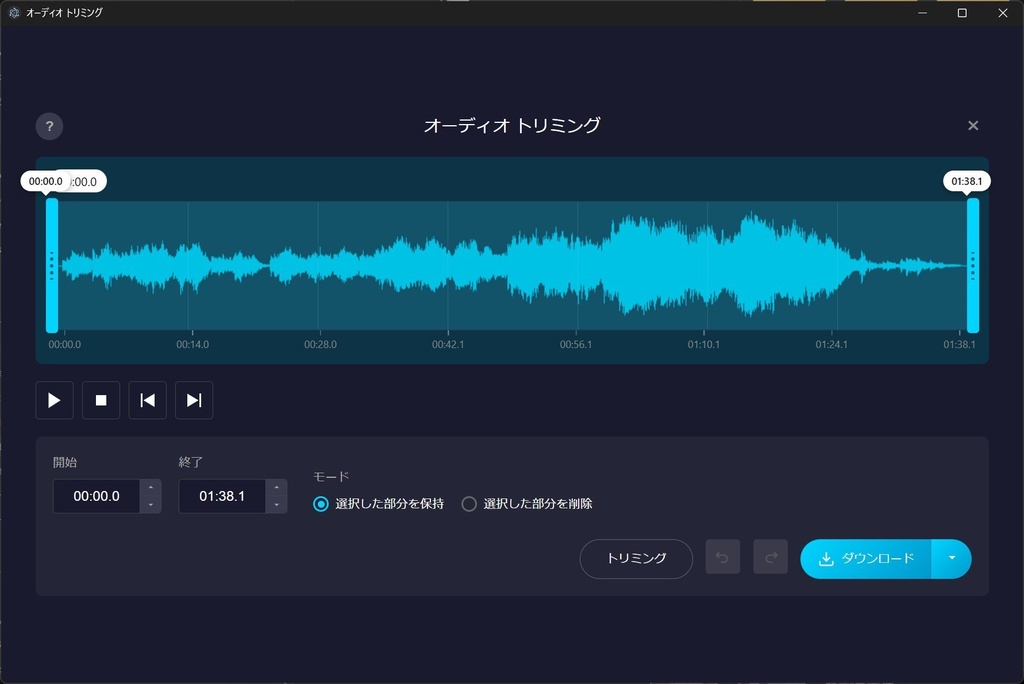This screenshot has height=684, width=1024.
Task: Redo the last trim action
Action: click(x=770, y=558)
